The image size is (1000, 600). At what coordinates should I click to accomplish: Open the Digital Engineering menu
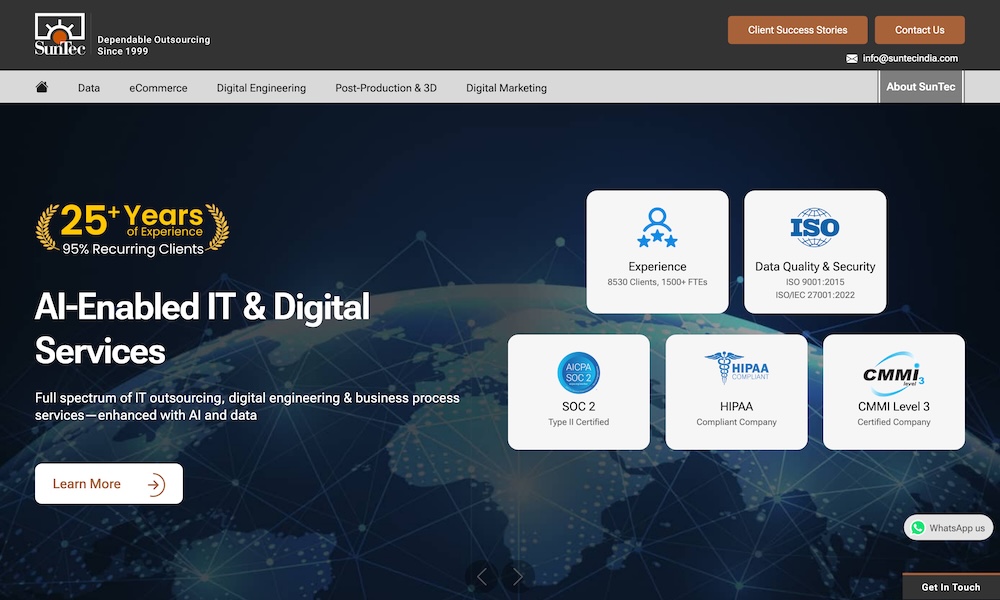click(x=261, y=88)
